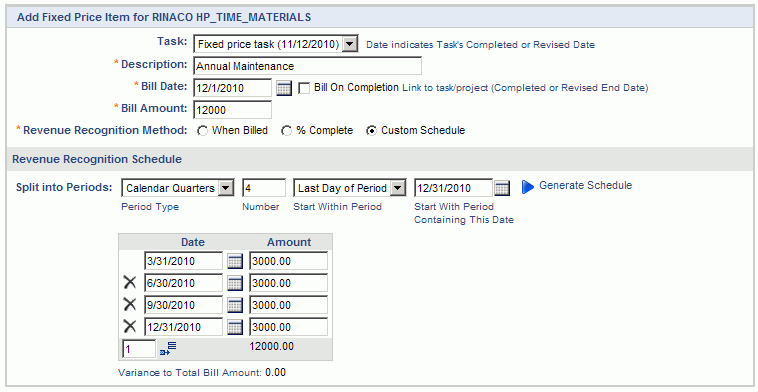Open the Last Day of Period dropdown
Image resolution: width=758 pixels, height=392 pixels.
pos(350,188)
